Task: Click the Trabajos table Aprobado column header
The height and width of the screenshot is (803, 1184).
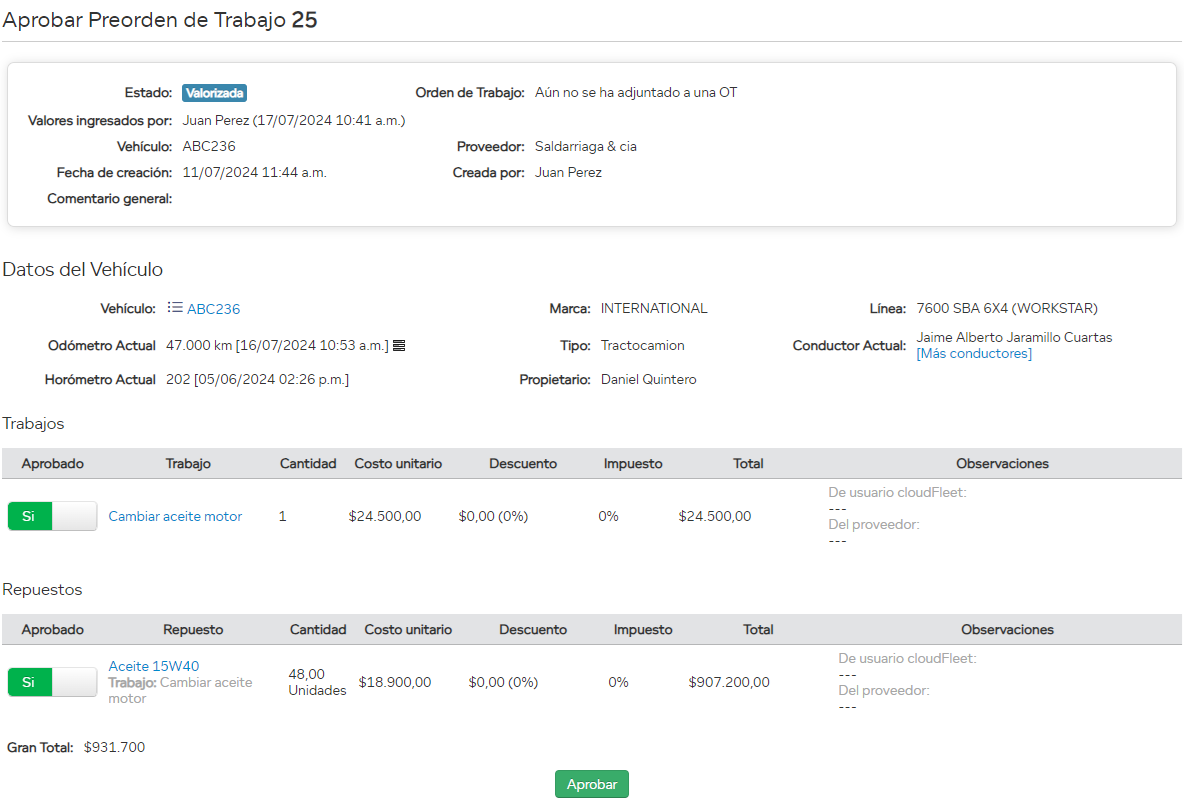Action: pyautogui.click(x=53, y=463)
